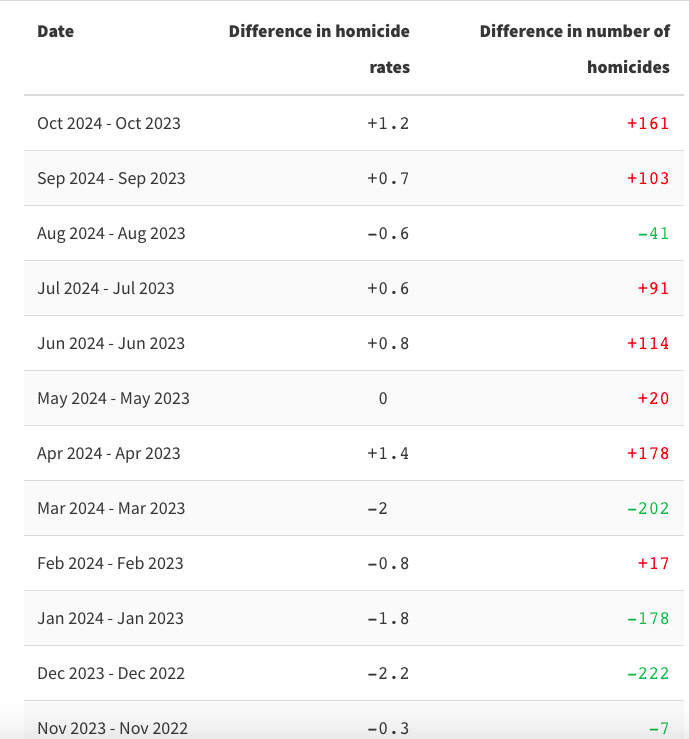Click the +178 value for April
Image resolution: width=689 pixels, height=739 pixels.
[648, 453]
